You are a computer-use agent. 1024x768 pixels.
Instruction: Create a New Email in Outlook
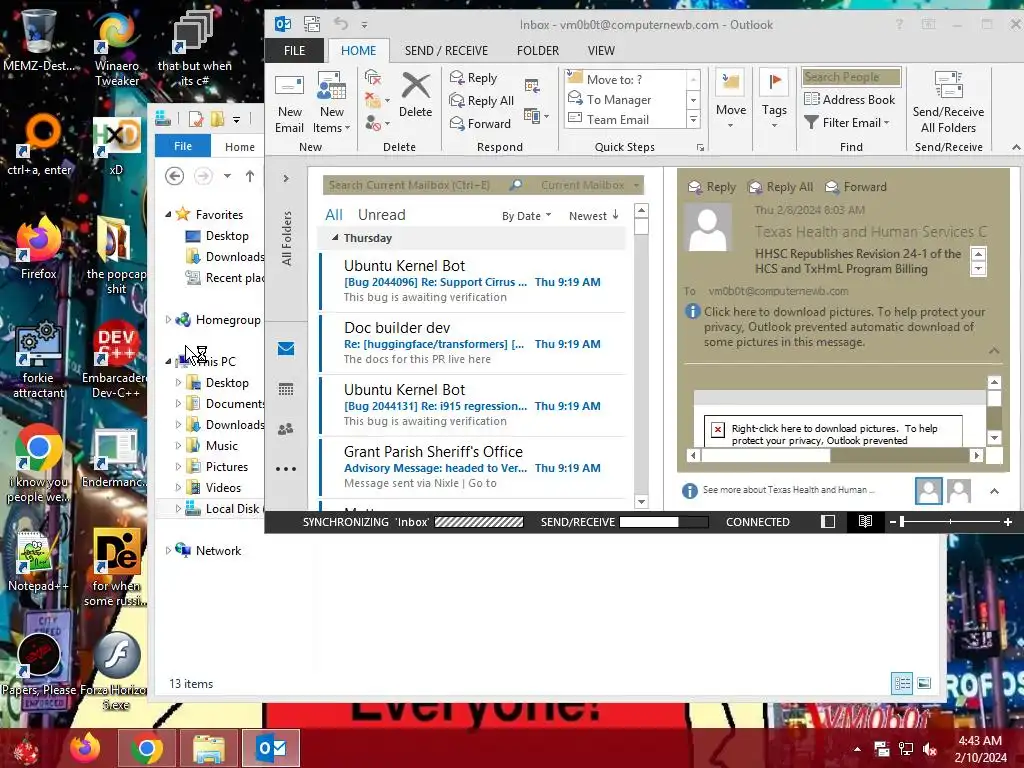click(289, 103)
